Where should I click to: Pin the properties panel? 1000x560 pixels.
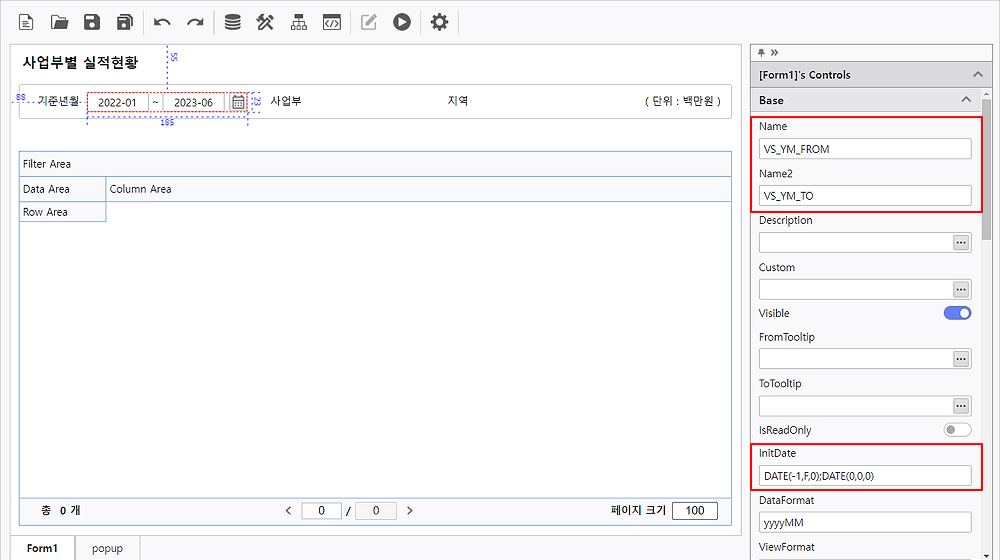click(761, 52)
